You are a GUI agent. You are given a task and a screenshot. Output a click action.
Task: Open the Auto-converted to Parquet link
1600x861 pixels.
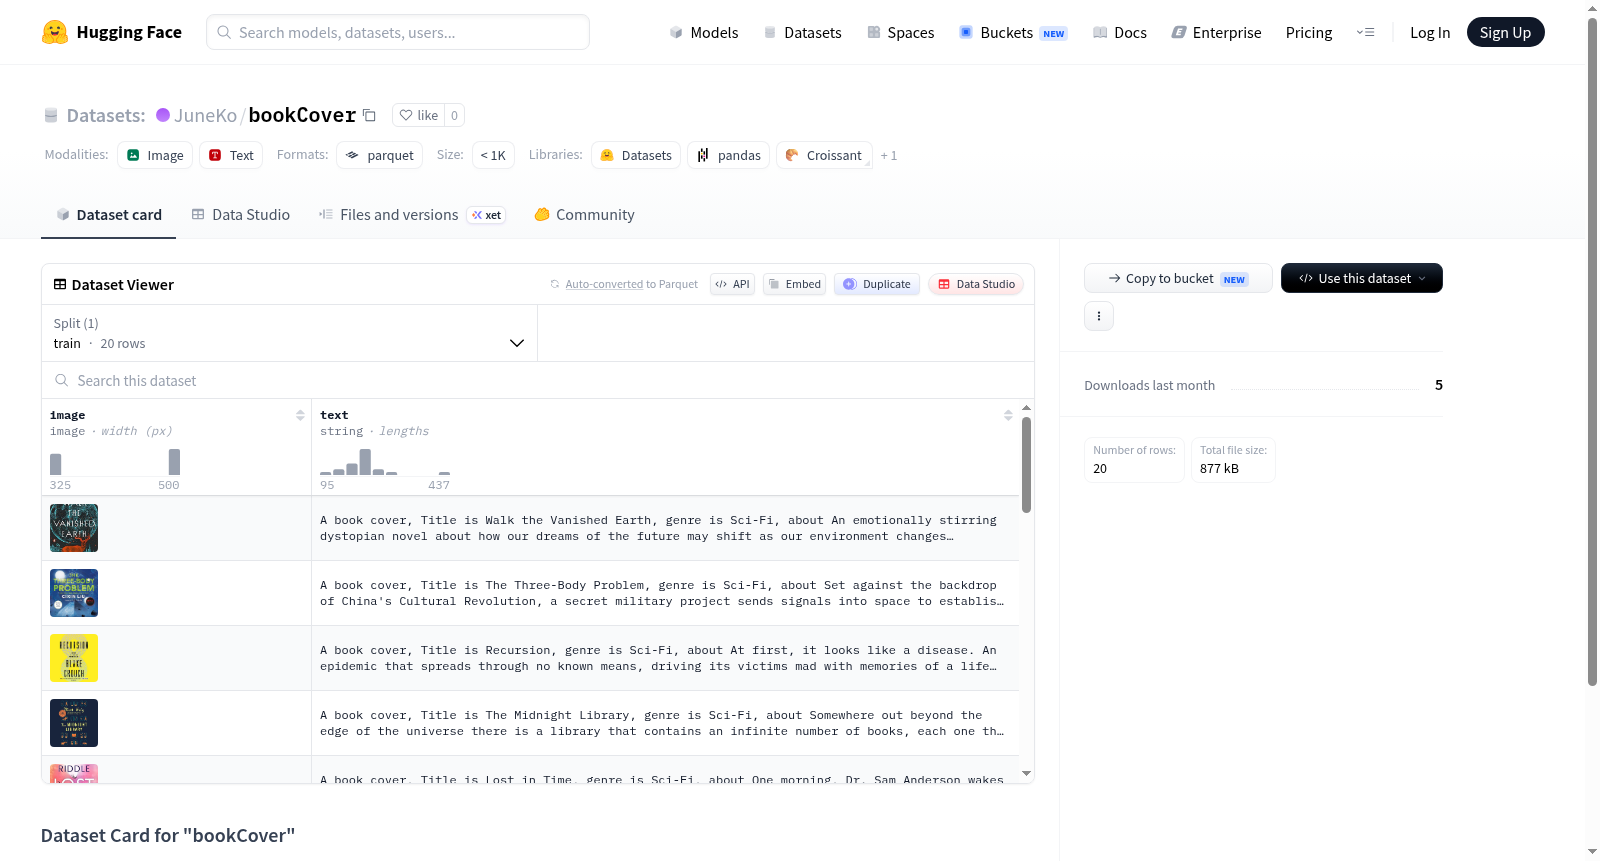(632, 284)
